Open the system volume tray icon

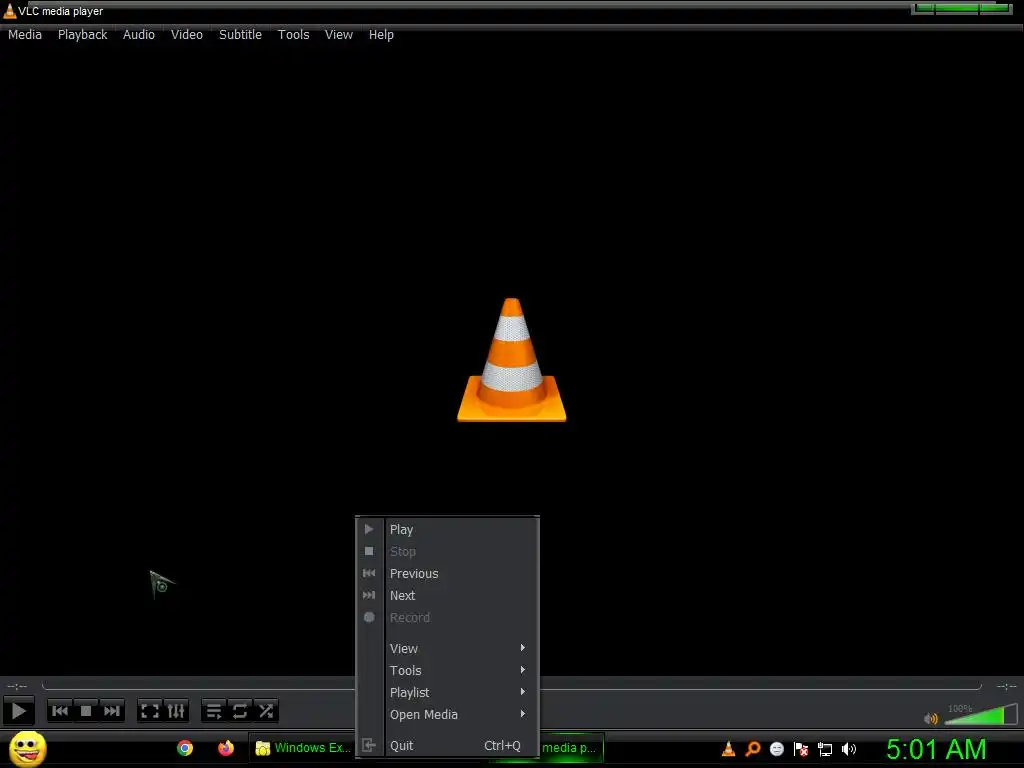(849, 749)
